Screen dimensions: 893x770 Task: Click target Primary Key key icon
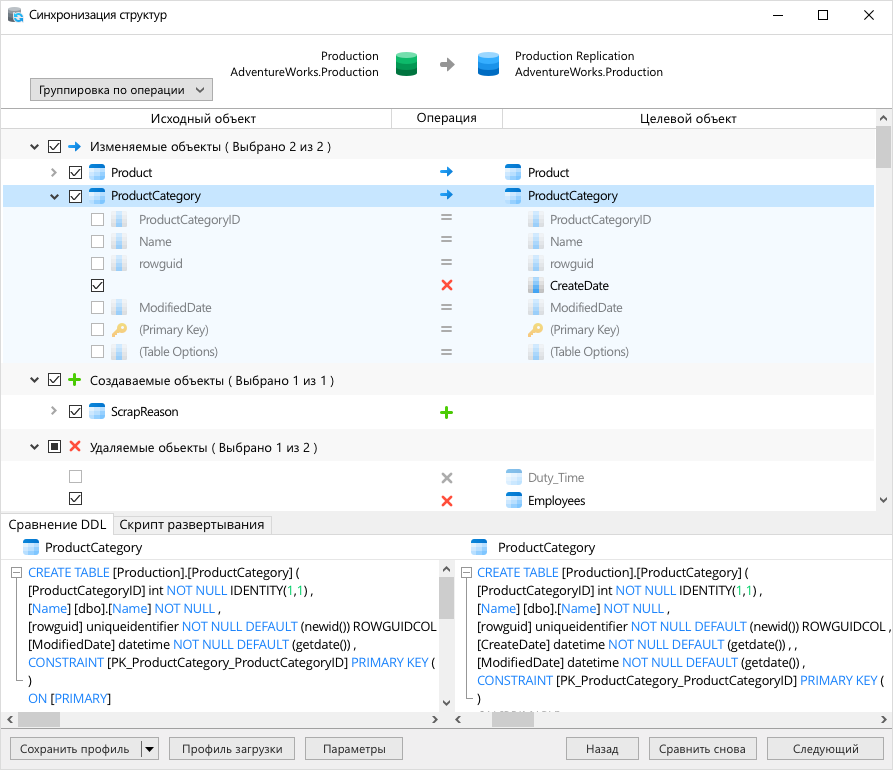tap(535, 329)
